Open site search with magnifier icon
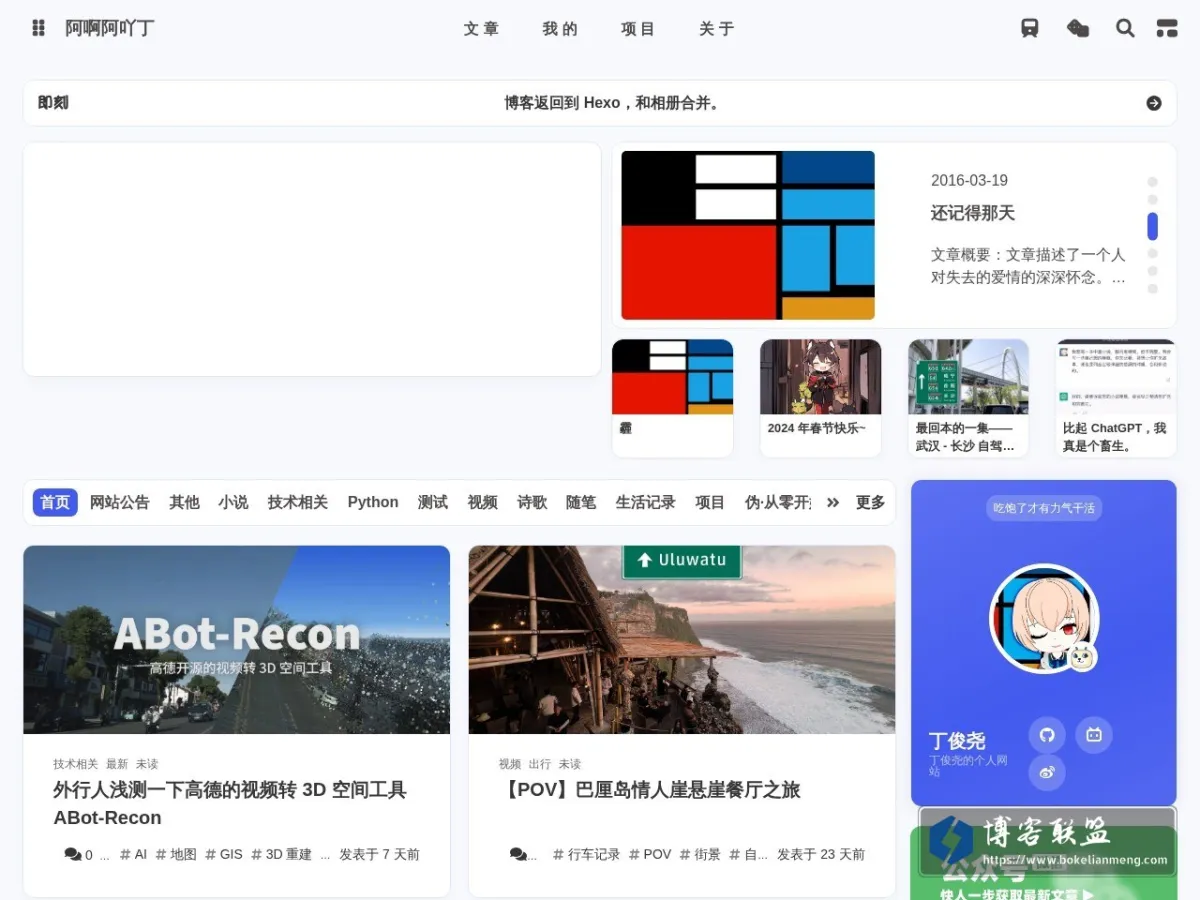1200x900 pixels. pos(1125,28)
